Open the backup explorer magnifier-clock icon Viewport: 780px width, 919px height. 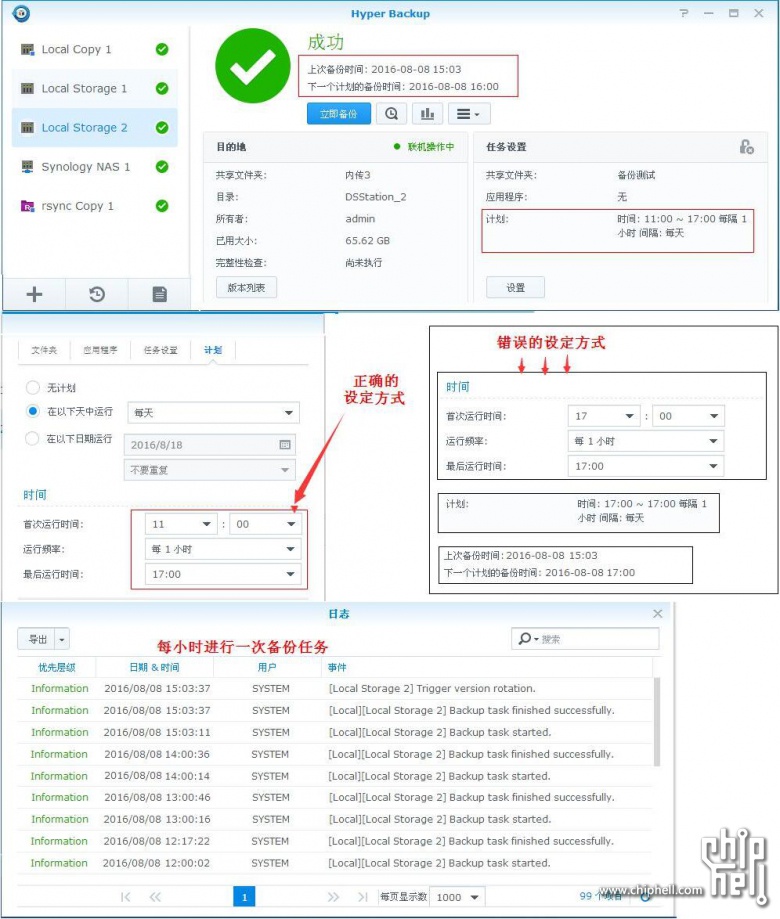tap(391, 114)
